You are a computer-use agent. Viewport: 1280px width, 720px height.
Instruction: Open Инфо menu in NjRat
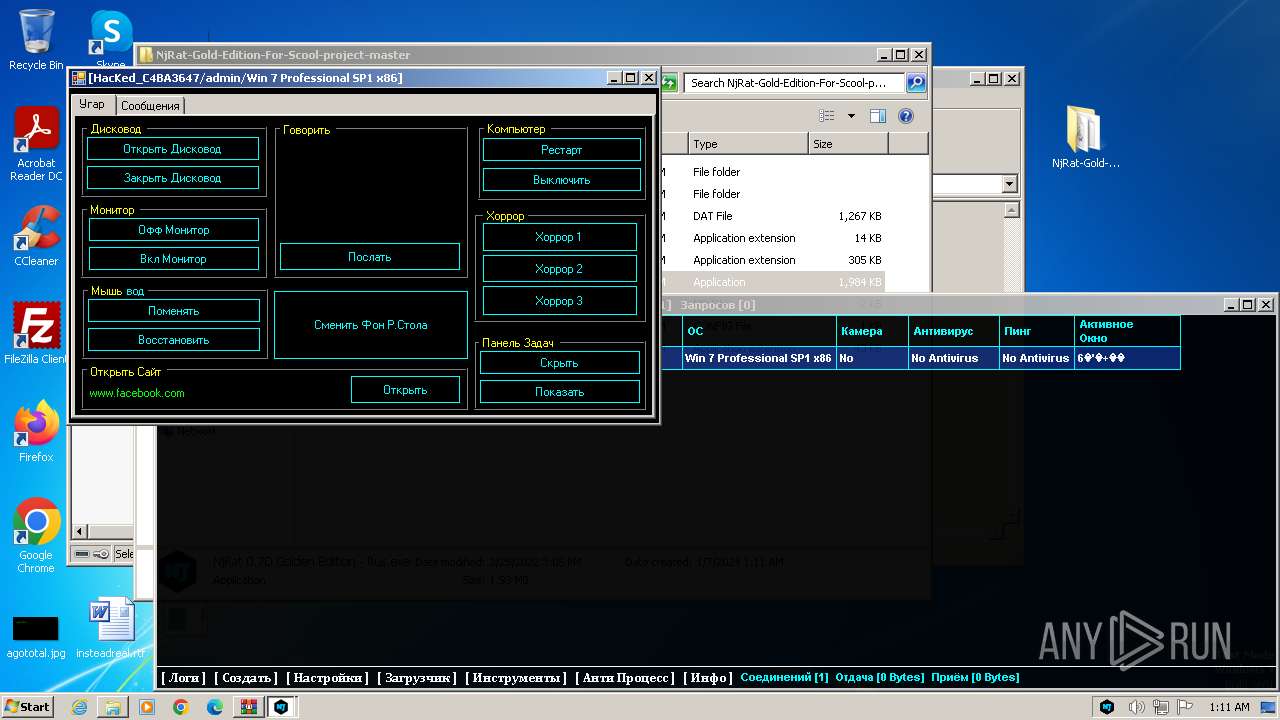[708, 677]
